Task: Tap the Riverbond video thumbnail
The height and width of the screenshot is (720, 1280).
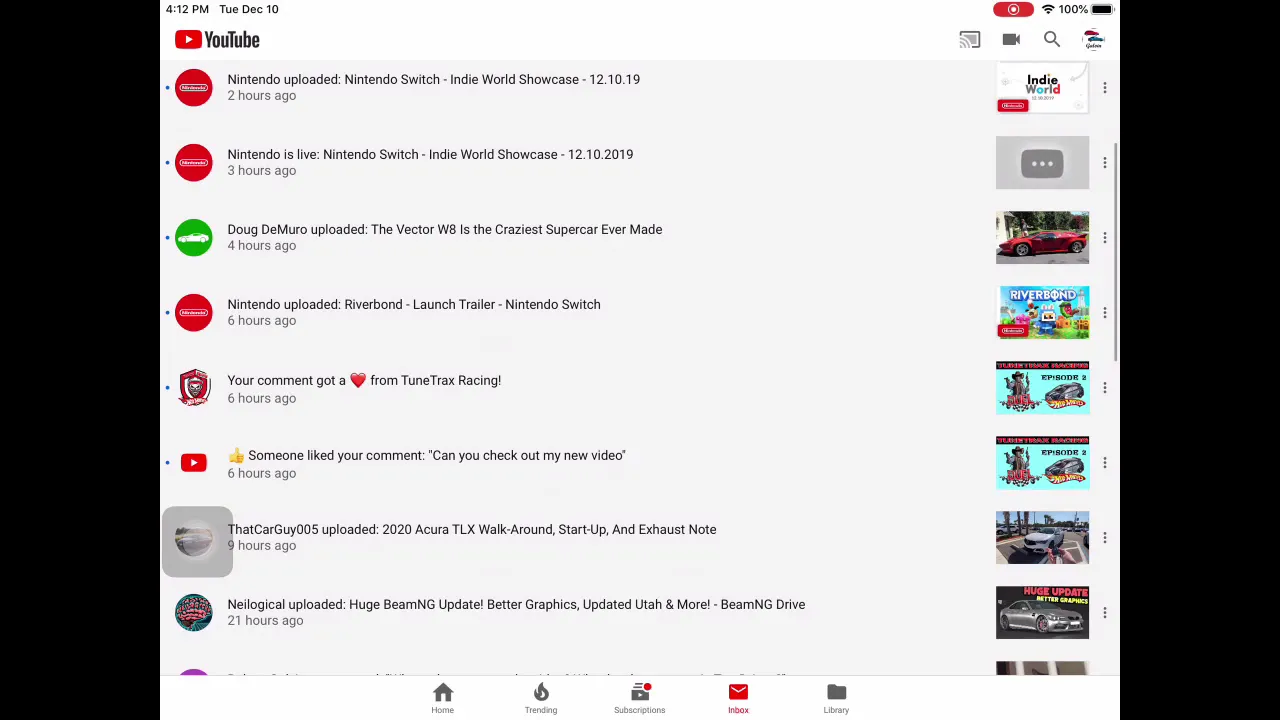Action: (x=1042, y=313)
